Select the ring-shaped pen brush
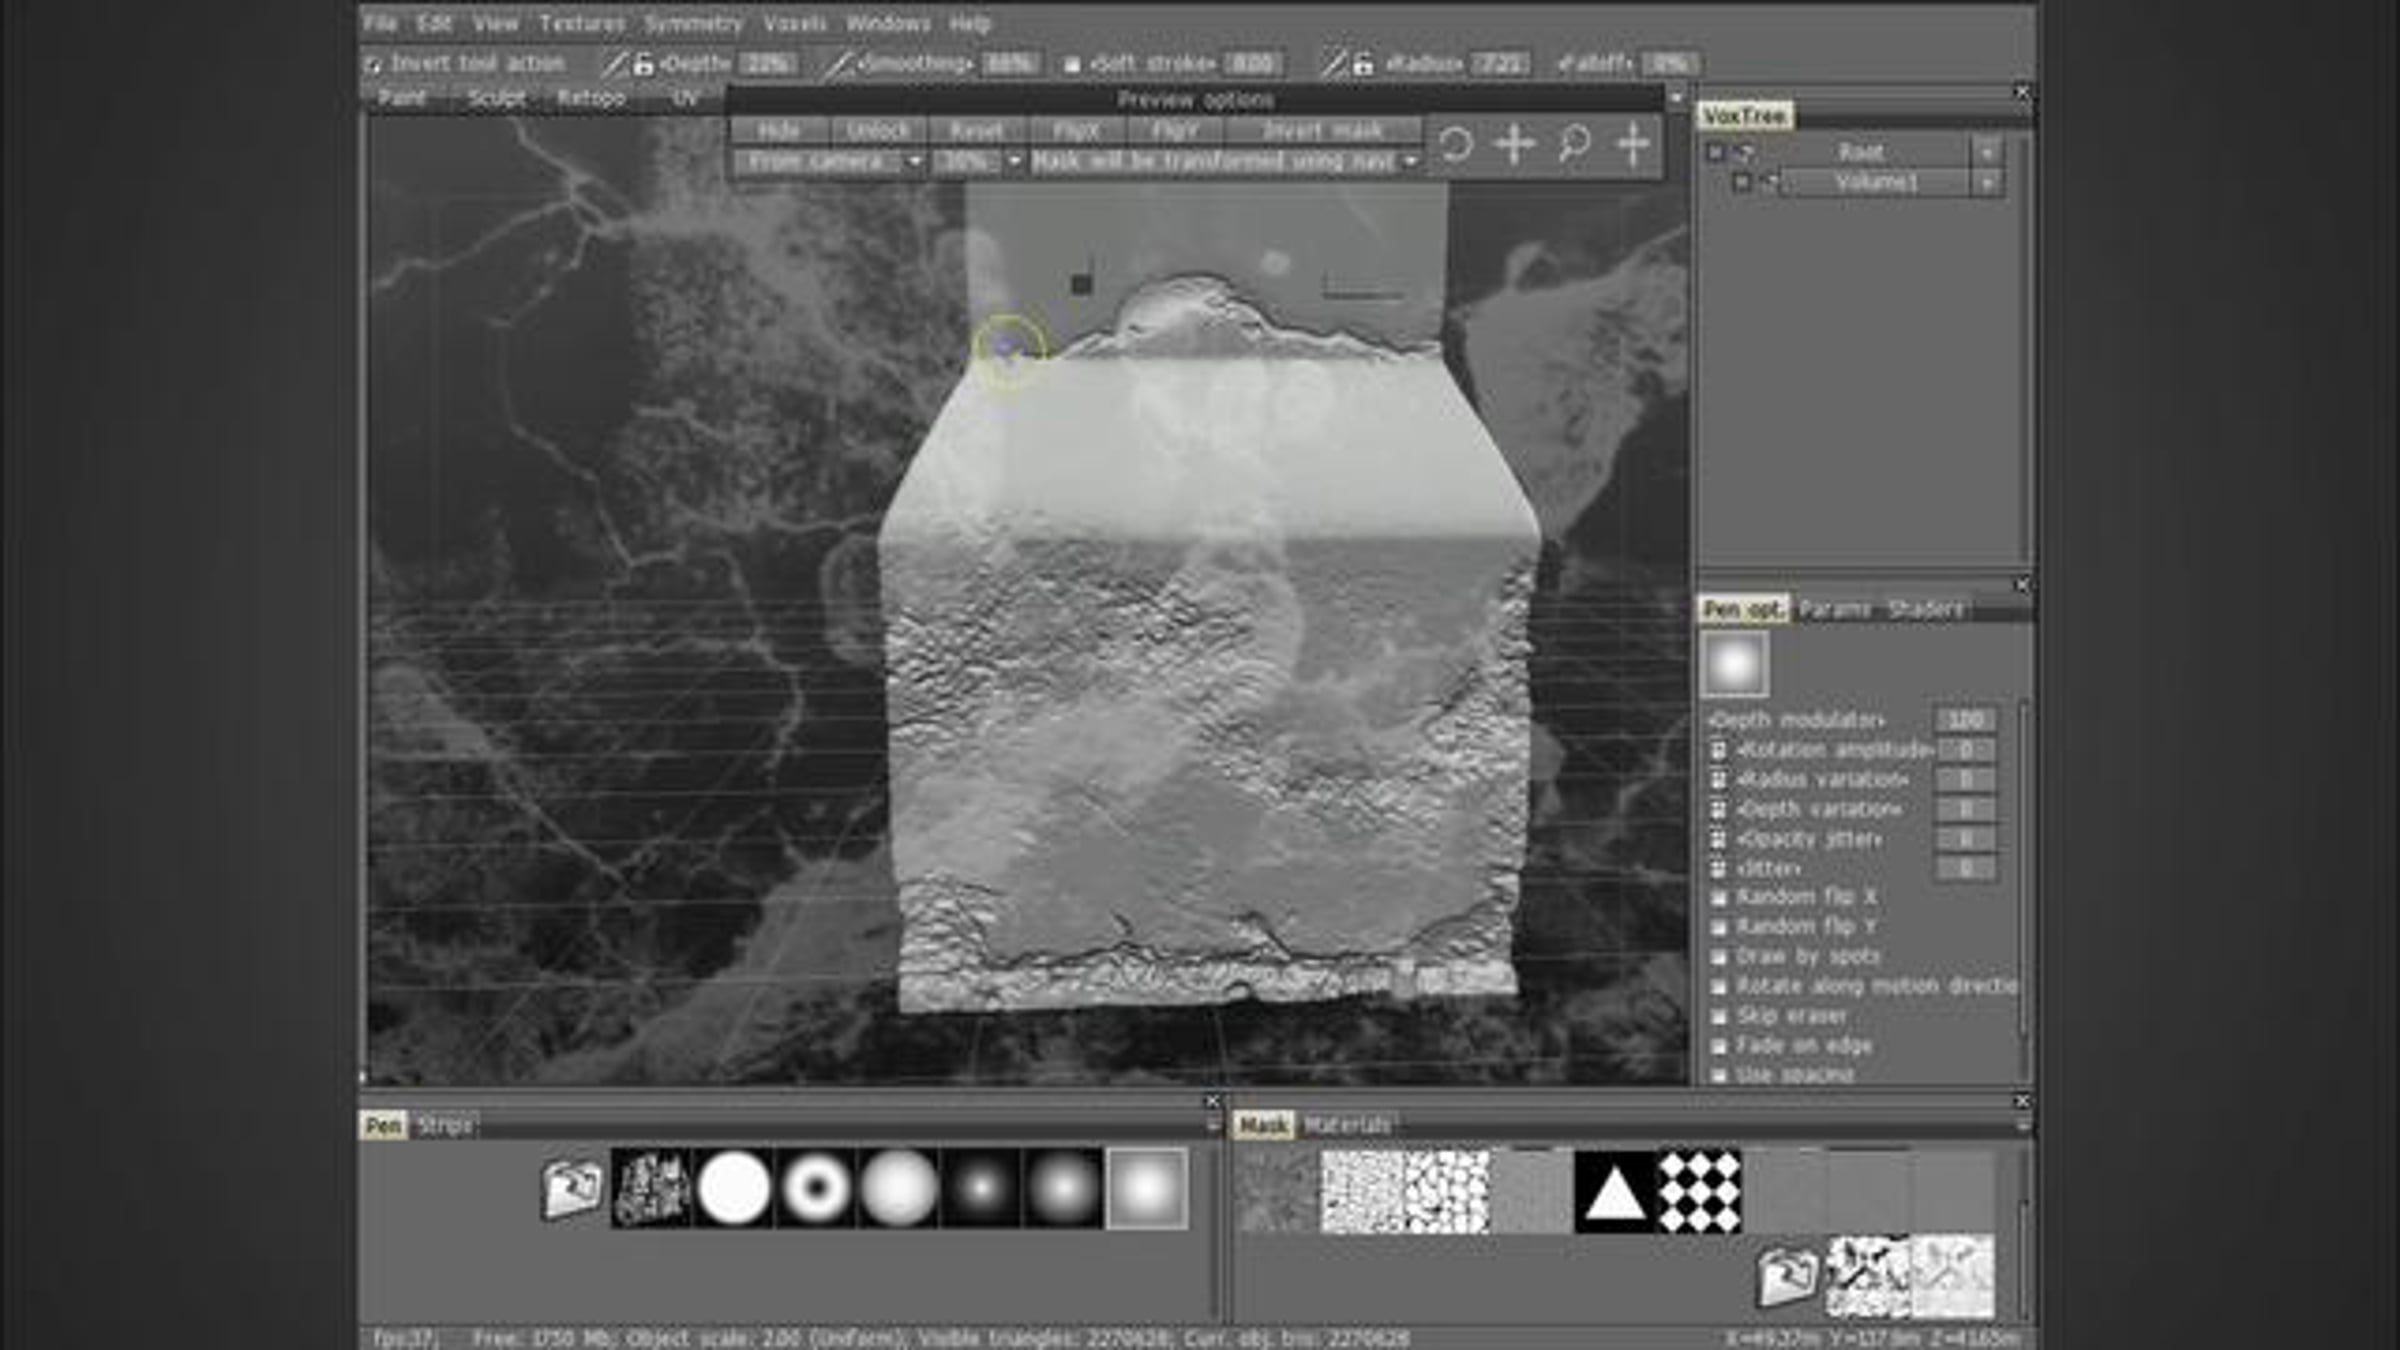 click(x=815, y=1188)
